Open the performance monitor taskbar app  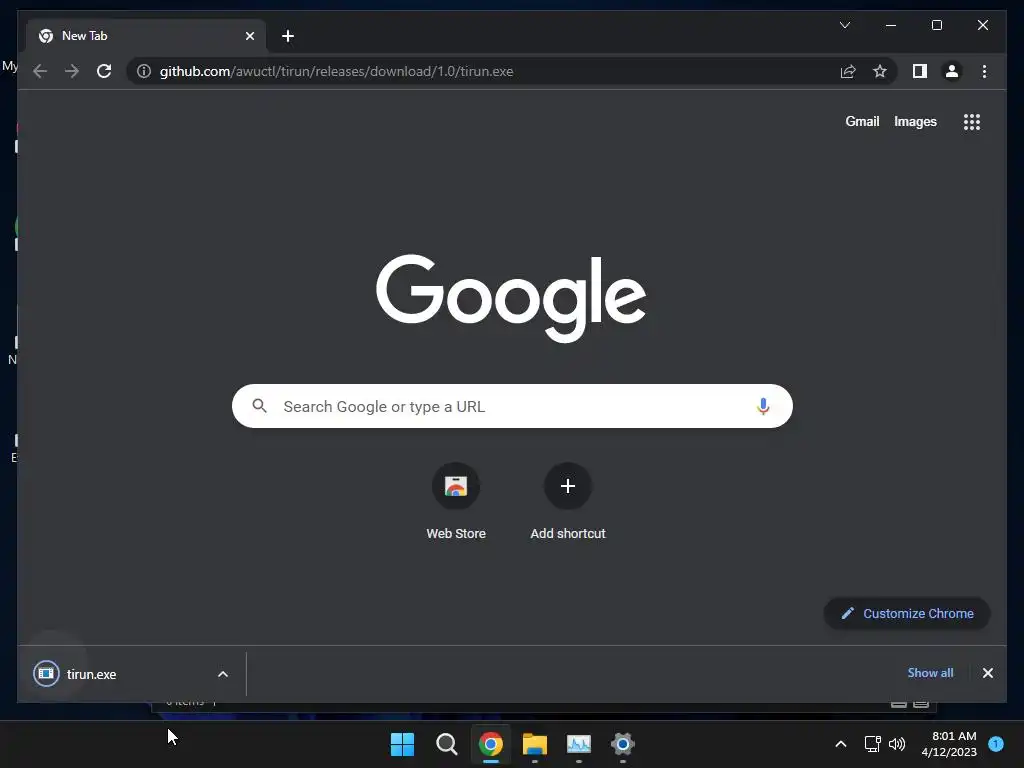click(579, 744)
